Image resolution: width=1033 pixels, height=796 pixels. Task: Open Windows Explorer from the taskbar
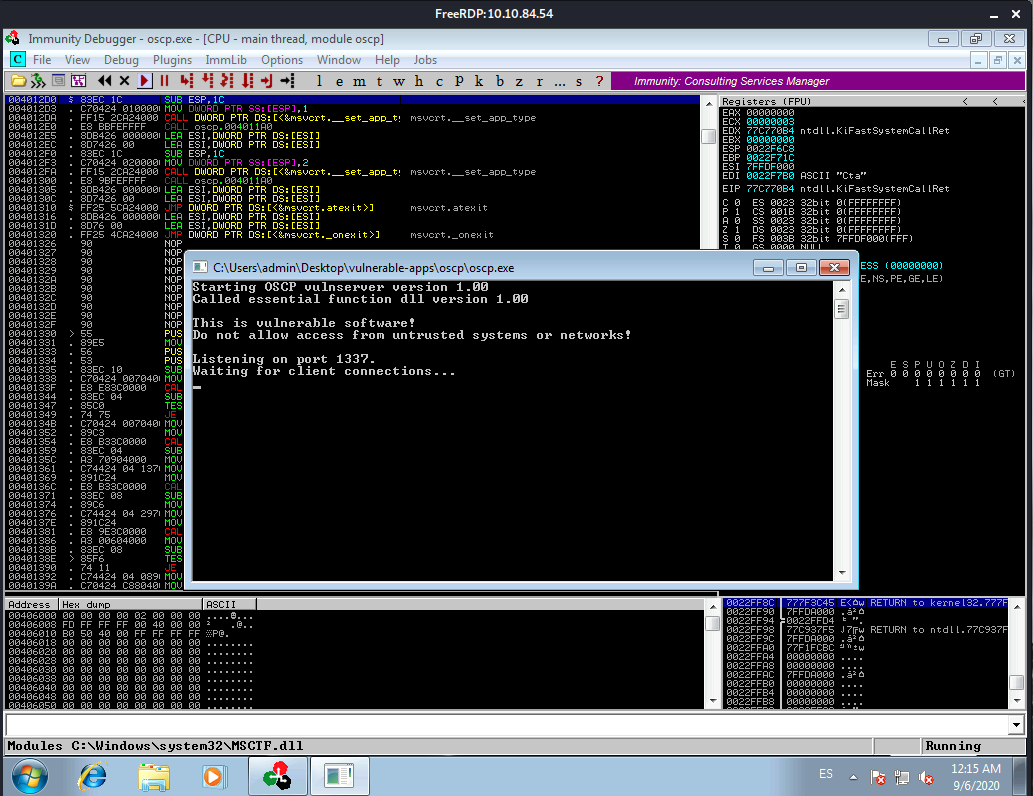pyautogui.click(x=154, y=777)
